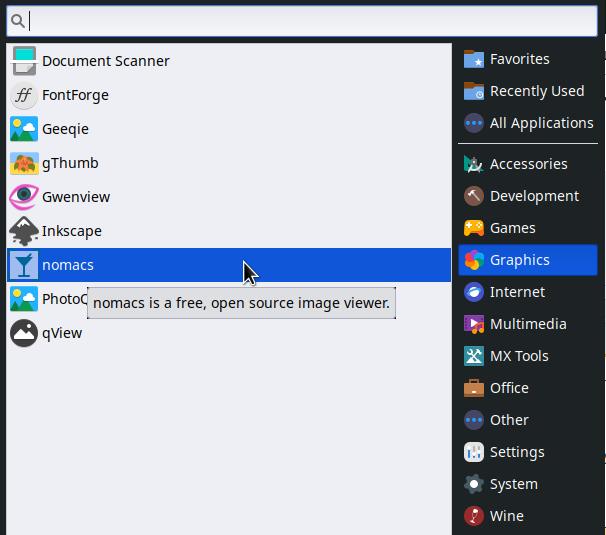Screen dimensions: 606x535
Task: Launch Geeqie by its name
Action: click(65, 129)
